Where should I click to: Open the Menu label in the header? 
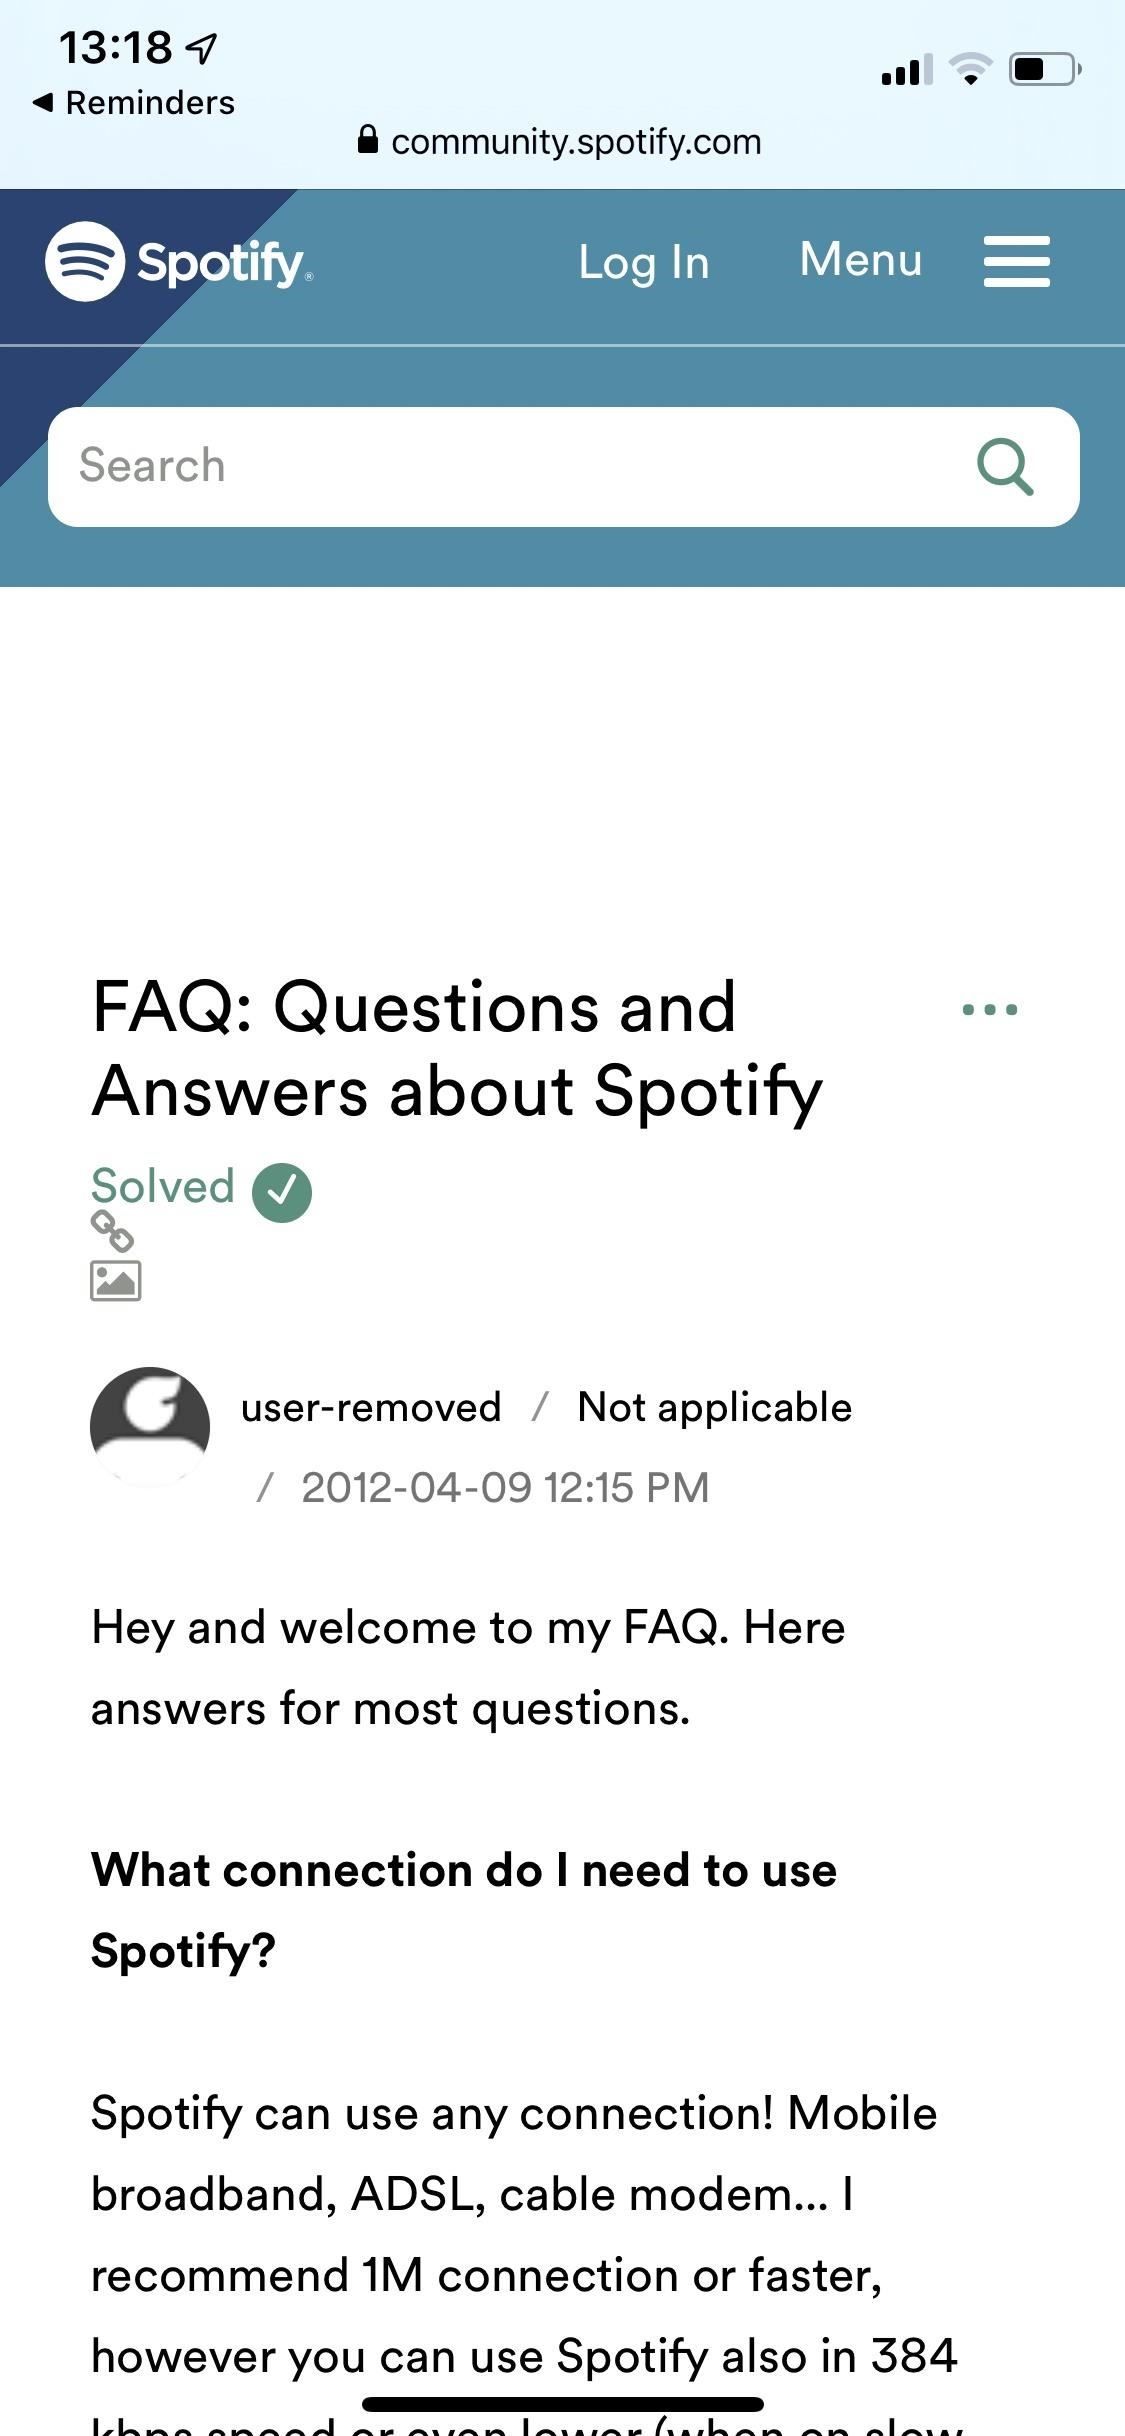860,260
